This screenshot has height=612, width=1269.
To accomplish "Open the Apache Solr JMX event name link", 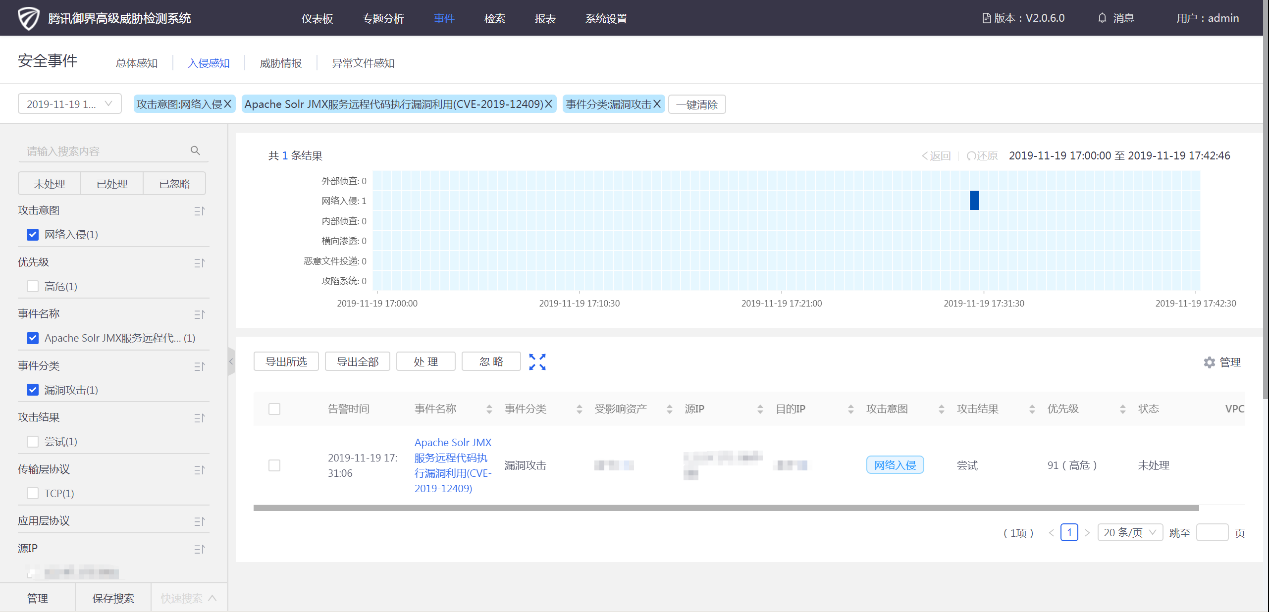I will 453,465.
